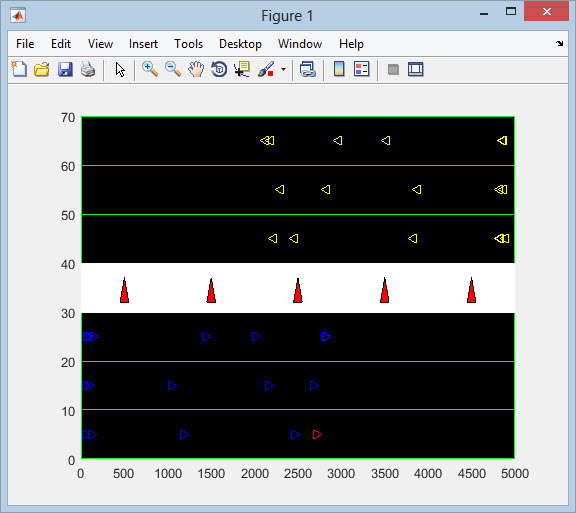Open a file with the folder icon
The height and width of the screenshot is (513, 576).
(x=42, y=69)
